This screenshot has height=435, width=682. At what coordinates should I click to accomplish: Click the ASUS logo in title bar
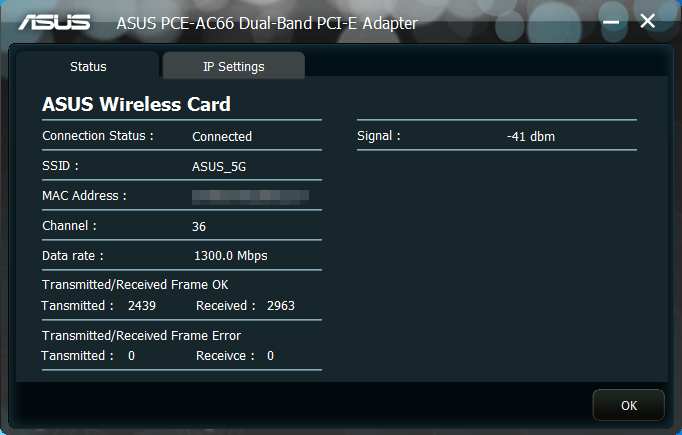point(54,22)
